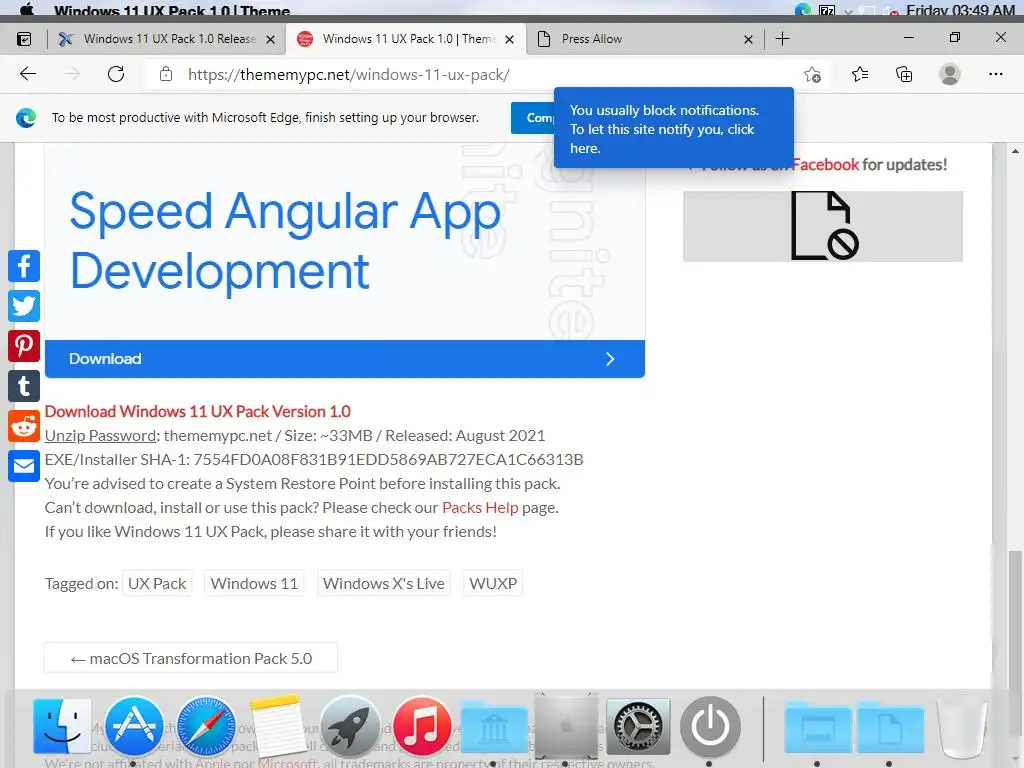The width and height of the screenshot is (1024, 768).
Task: Open Edge settings and more menu
Action: 995,74
